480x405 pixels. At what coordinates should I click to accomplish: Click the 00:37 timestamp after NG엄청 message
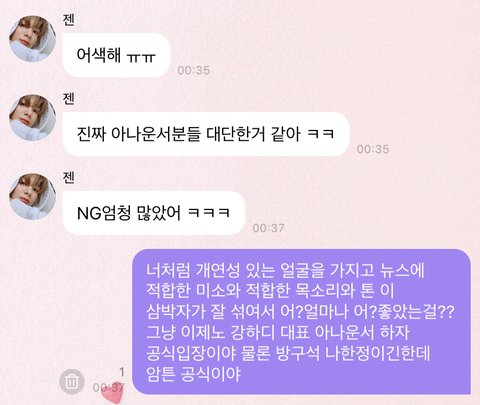tap(269, 228)
